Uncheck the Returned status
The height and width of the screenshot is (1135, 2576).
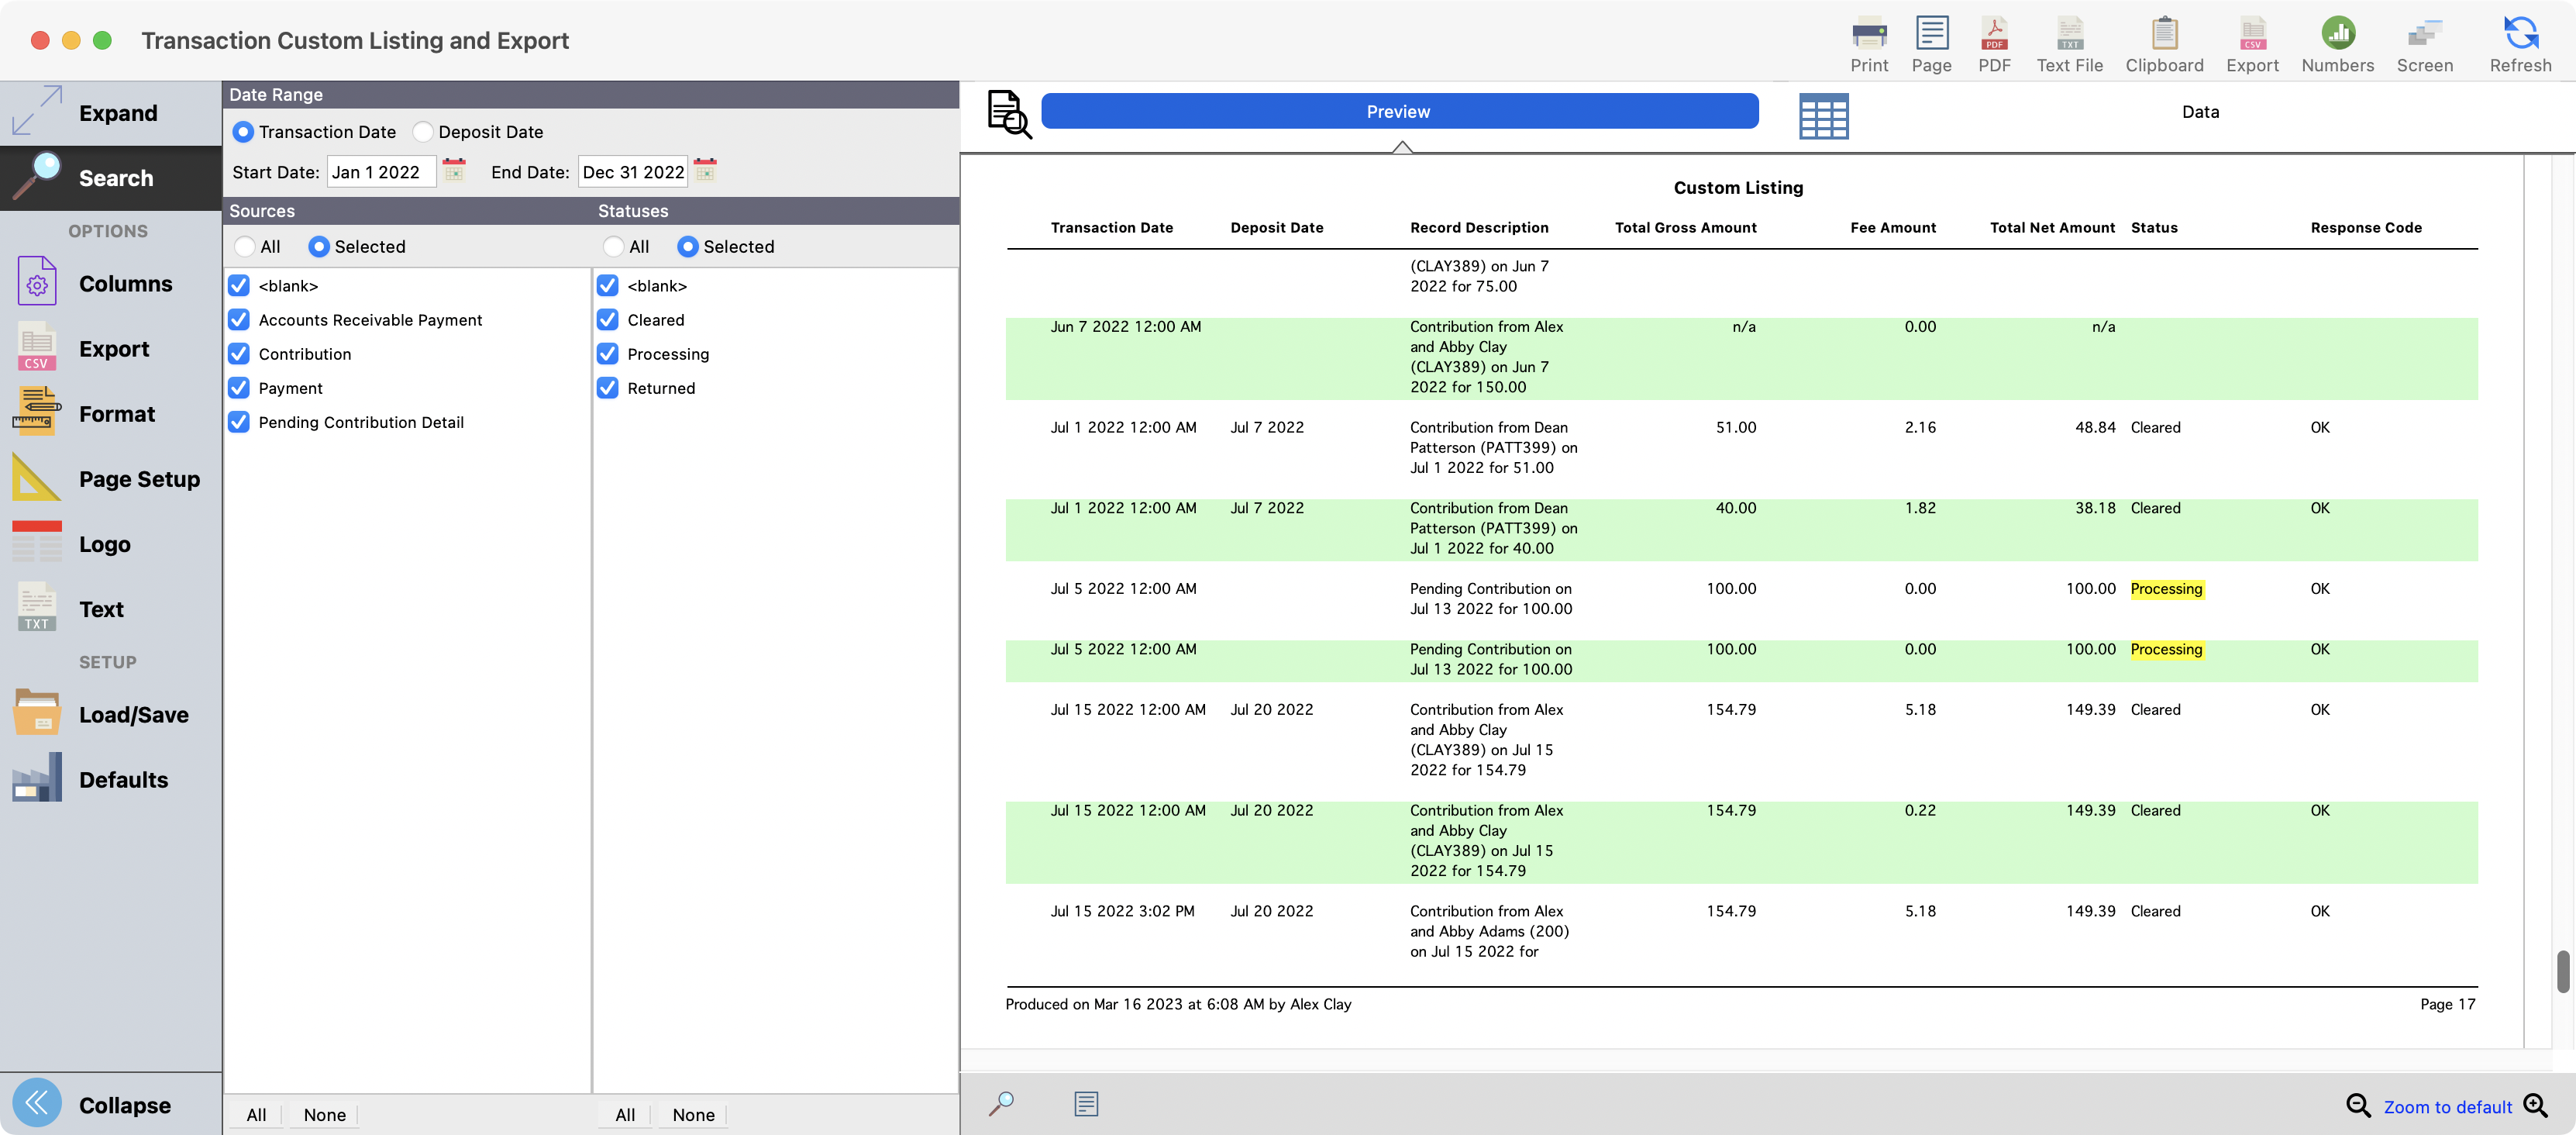click(x=608, y=388)
